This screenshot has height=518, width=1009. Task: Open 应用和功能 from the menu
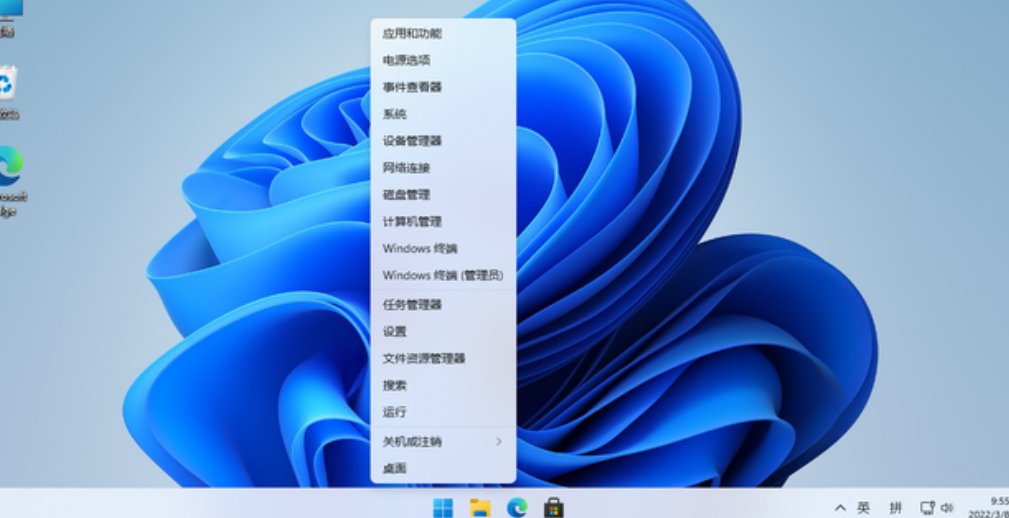[412, 33]
